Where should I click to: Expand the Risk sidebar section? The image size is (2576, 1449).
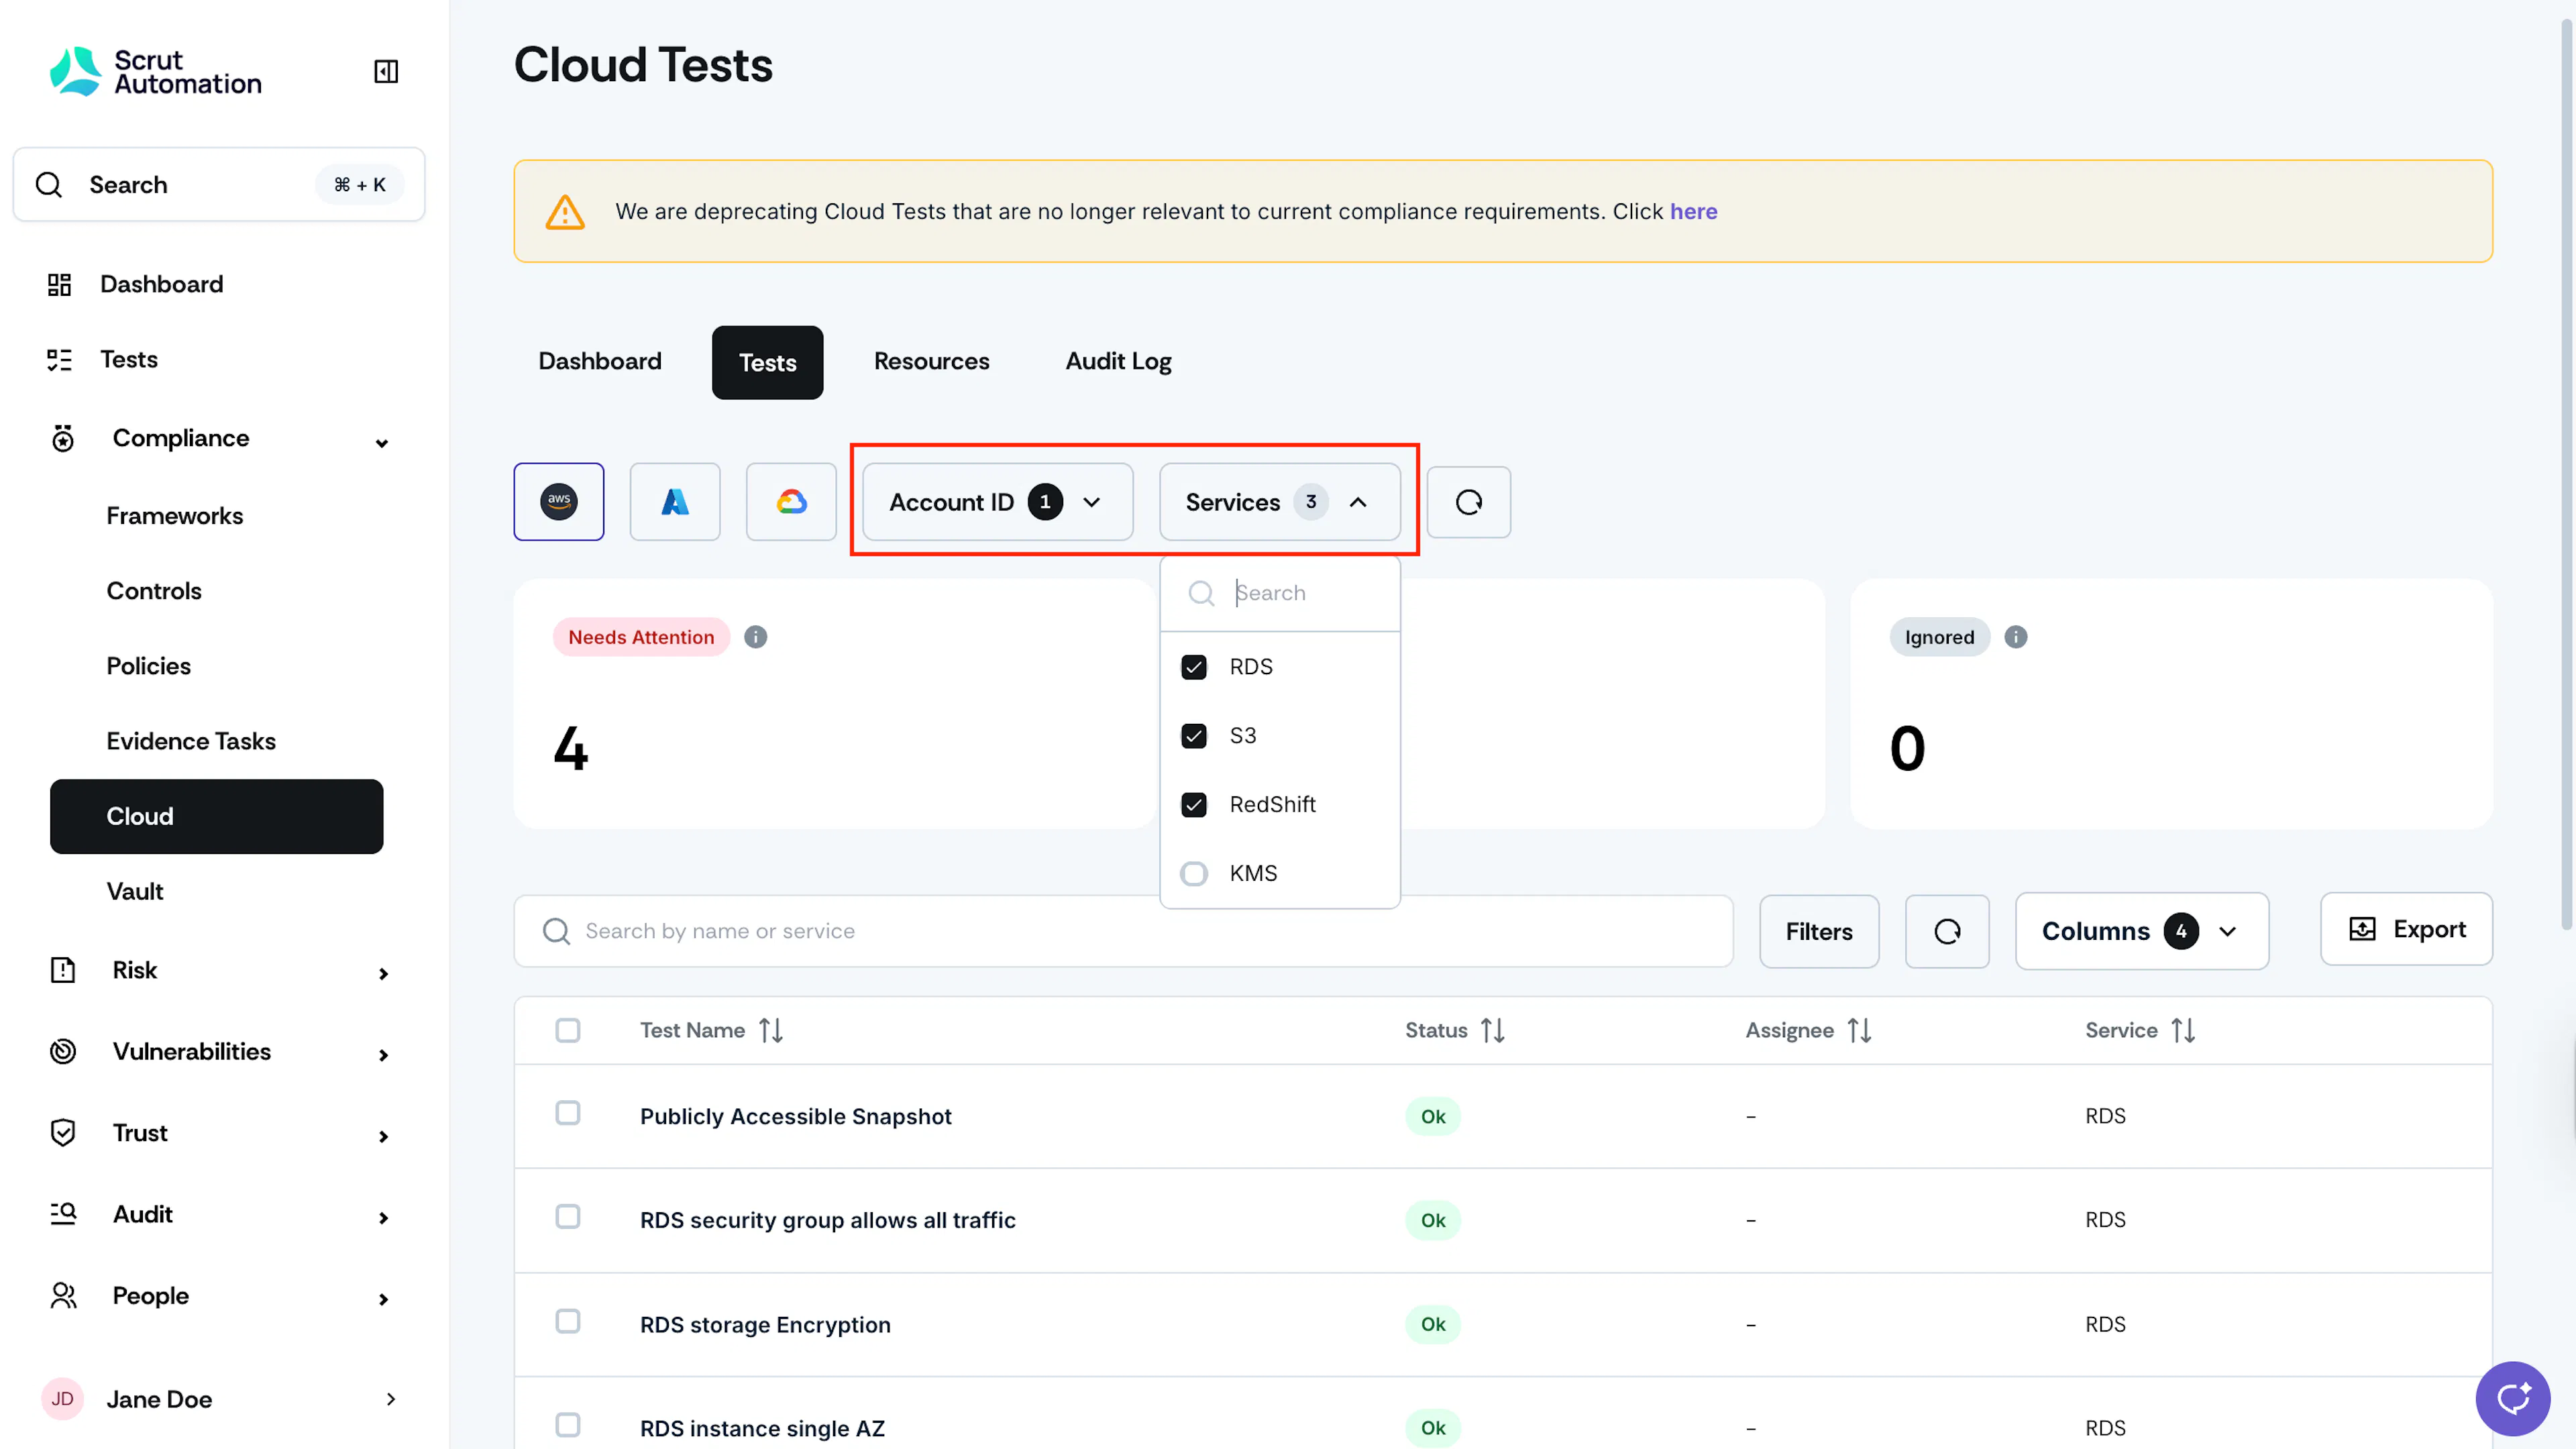217,970
